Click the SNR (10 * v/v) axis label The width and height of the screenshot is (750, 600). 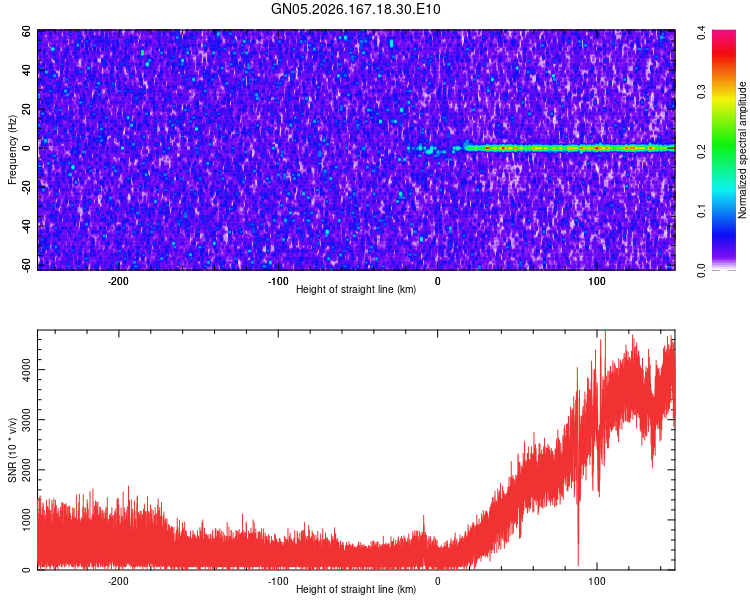[x=12, y=450]
